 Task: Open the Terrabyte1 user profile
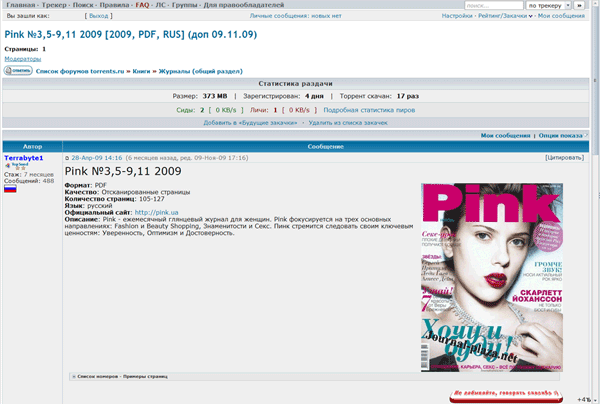coord(24,158)
